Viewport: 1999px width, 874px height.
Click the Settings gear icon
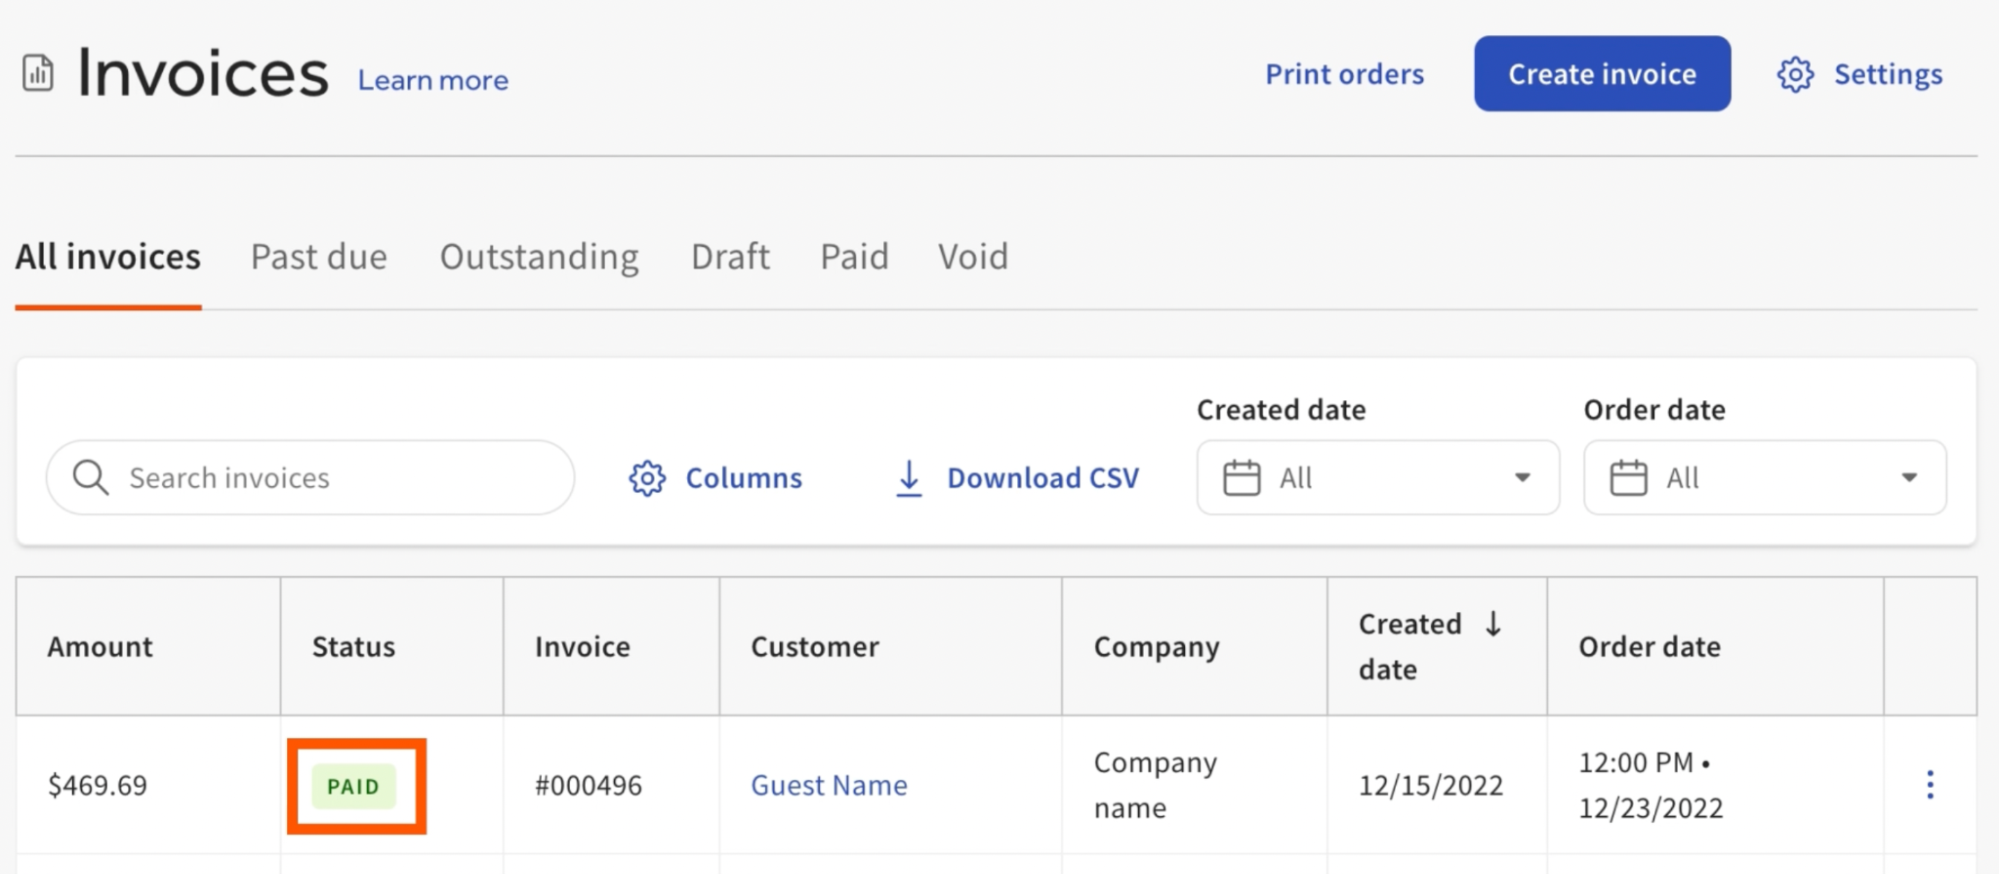tap(1795, 75)
